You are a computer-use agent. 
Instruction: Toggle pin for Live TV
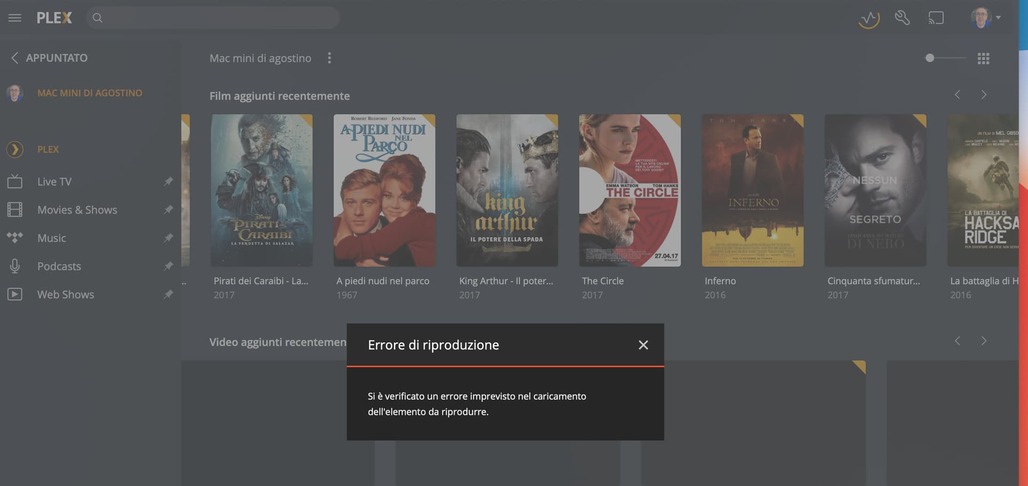click(x=168, y=182)
